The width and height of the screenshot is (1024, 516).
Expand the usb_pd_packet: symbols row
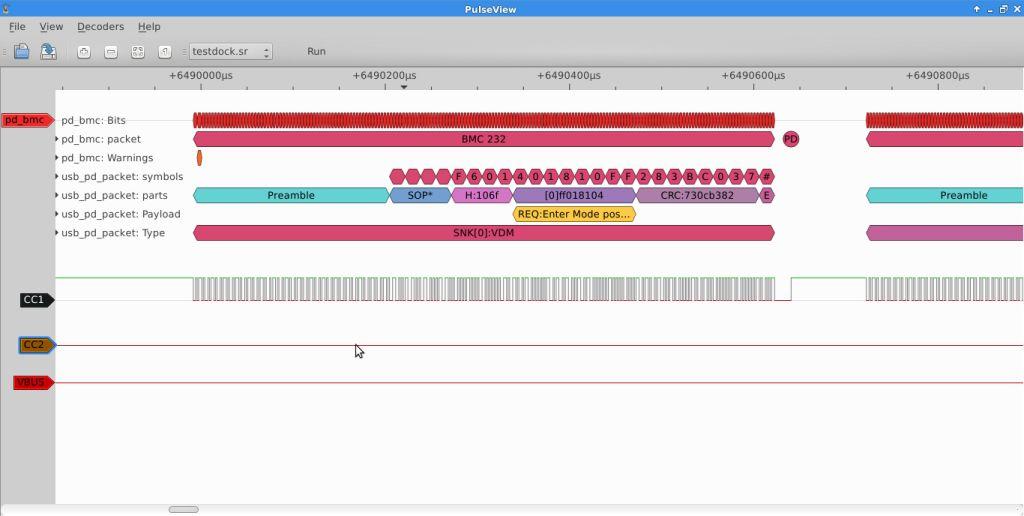pos(57,177)
